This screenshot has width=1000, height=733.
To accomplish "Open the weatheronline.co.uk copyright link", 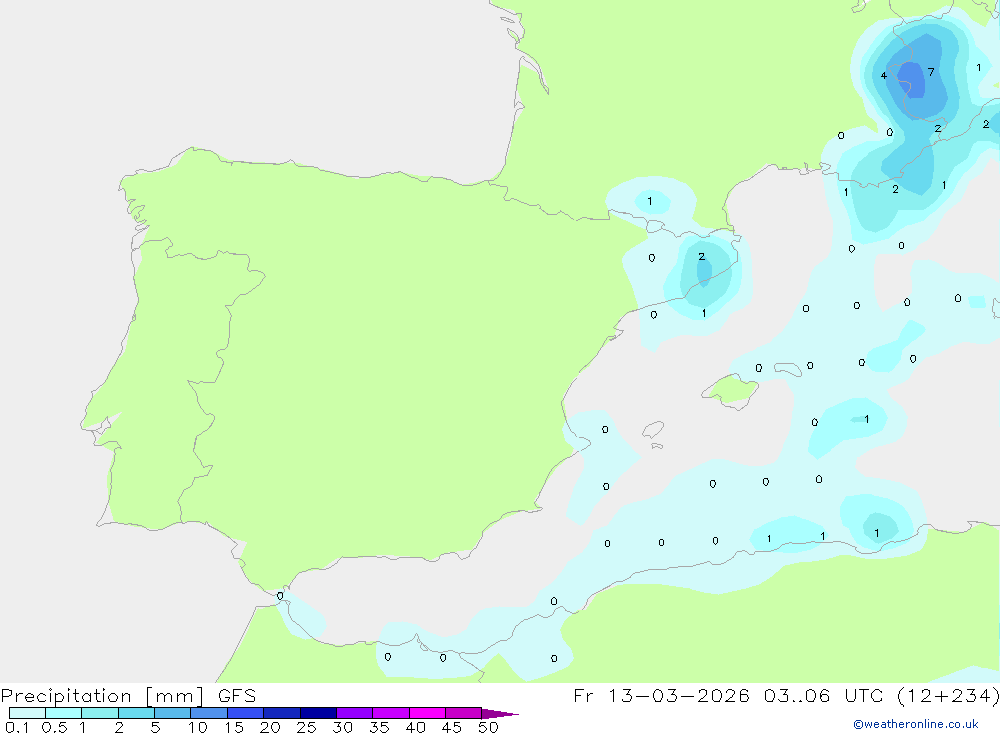I will point(916,724).
